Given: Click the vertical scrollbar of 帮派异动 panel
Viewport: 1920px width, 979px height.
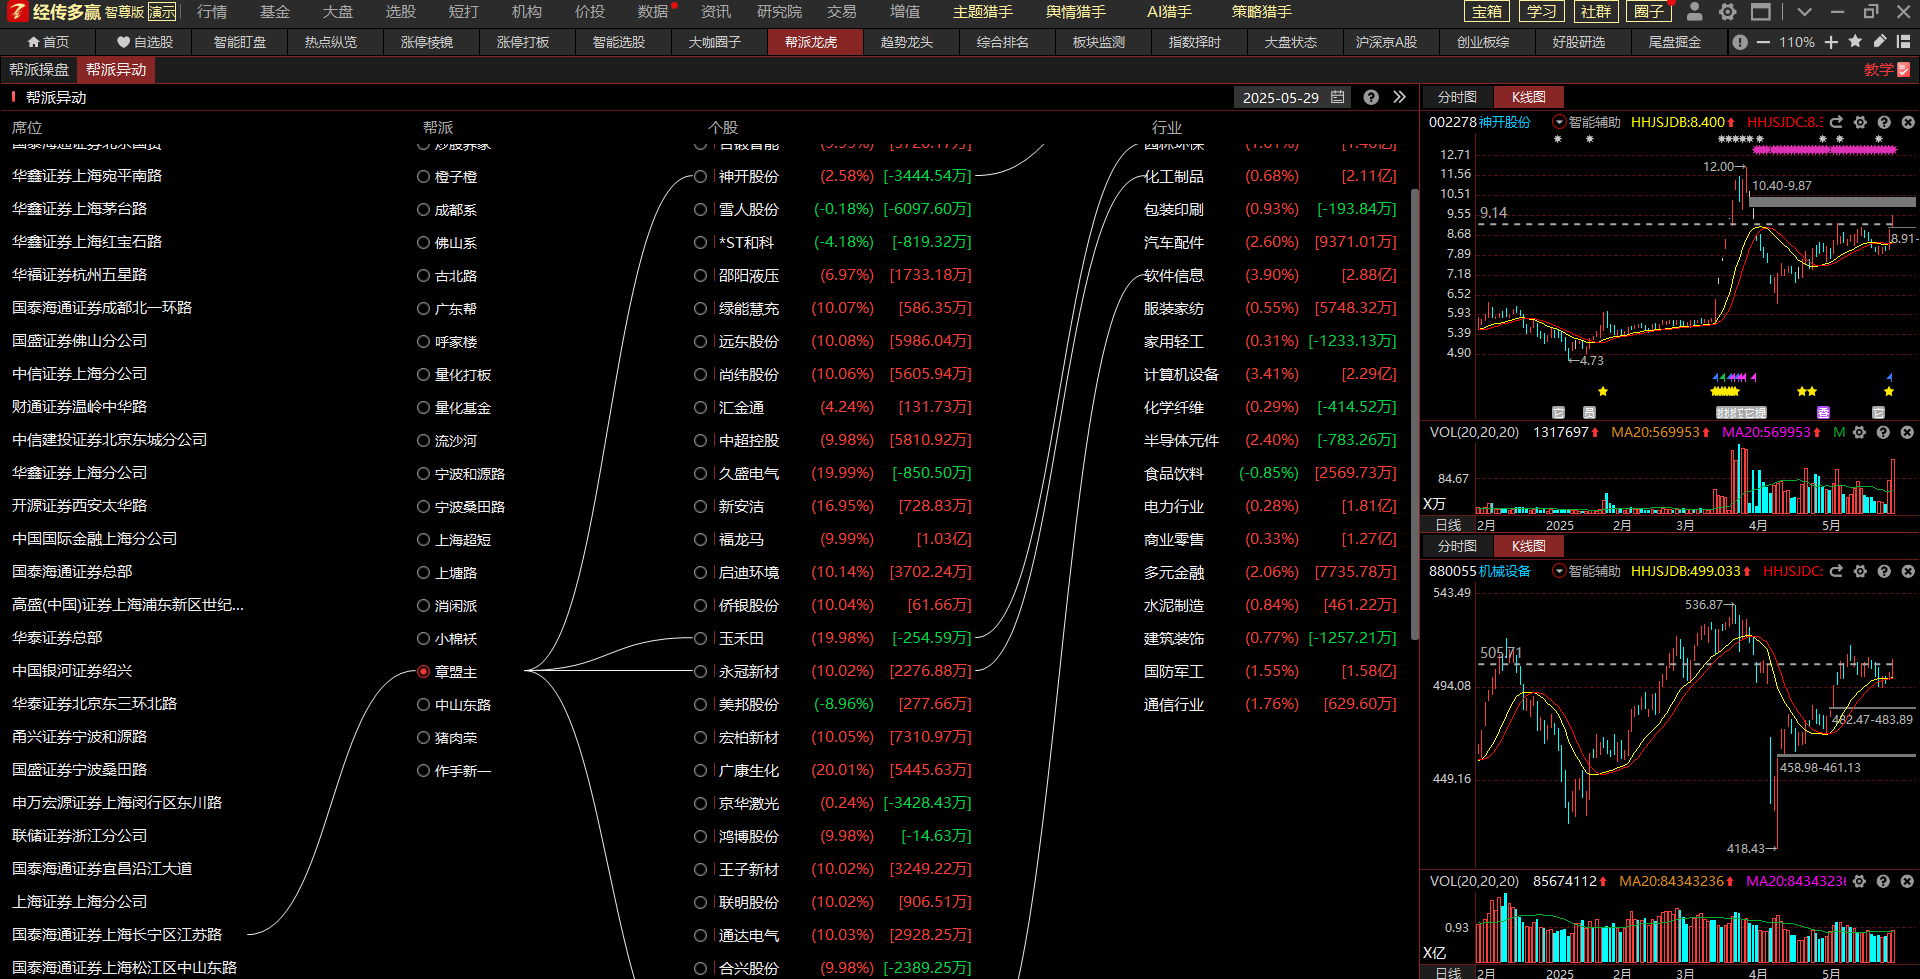Looking at the screenshot, I should (1414, 414).
